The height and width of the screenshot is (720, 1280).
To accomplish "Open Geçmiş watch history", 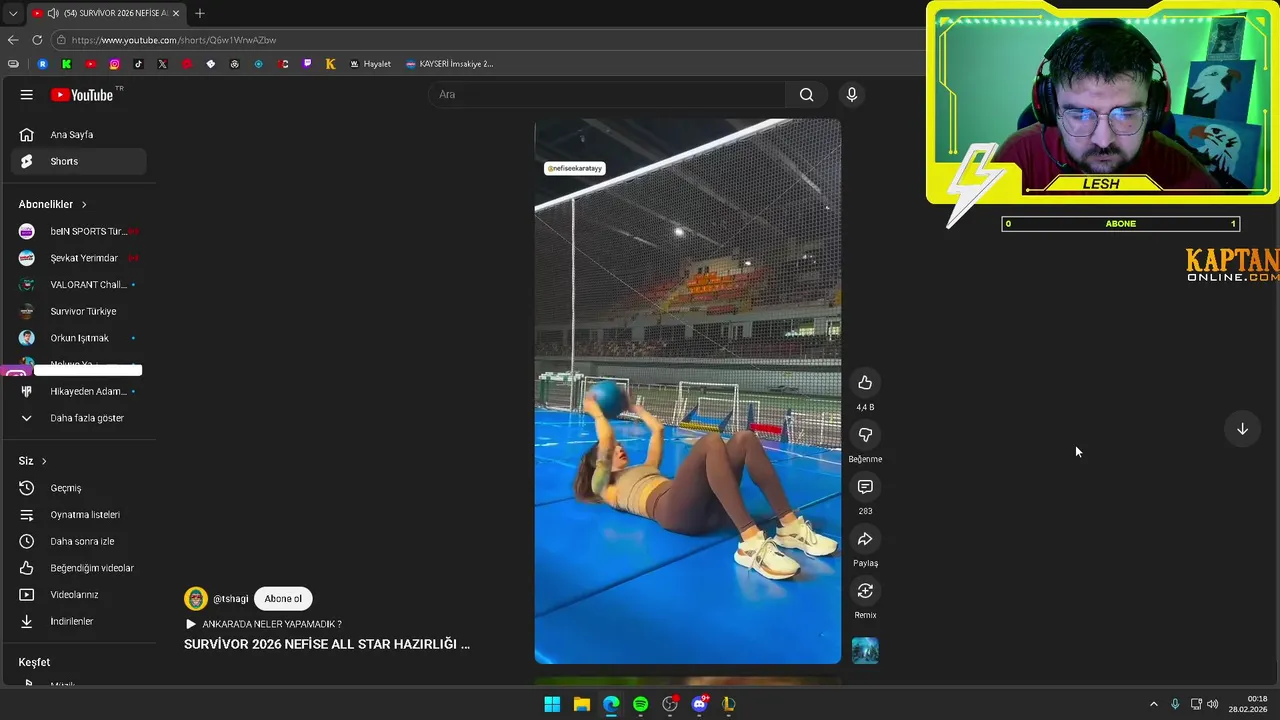I will 78,488.
